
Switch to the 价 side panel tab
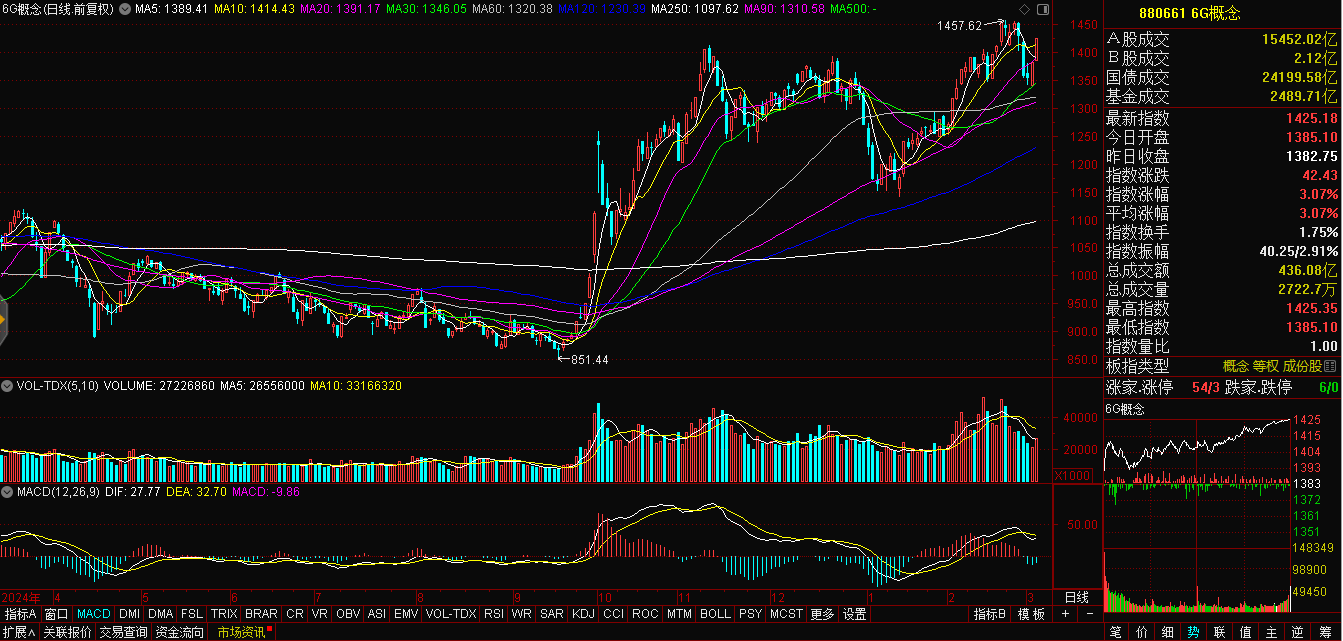(1142, 632)
